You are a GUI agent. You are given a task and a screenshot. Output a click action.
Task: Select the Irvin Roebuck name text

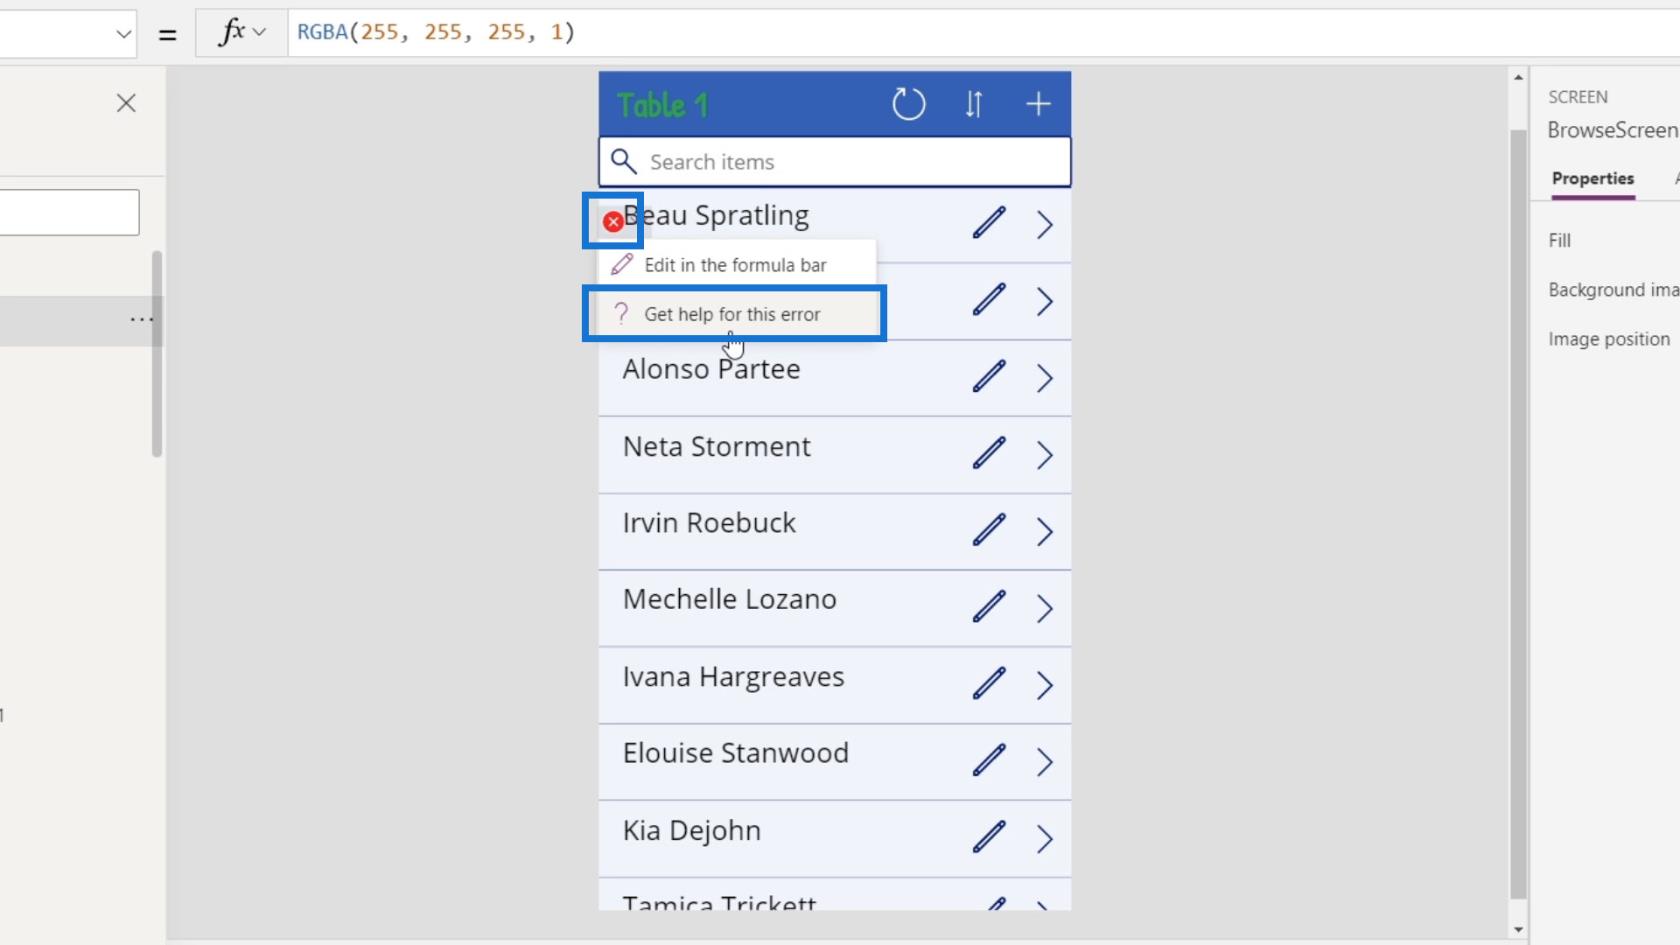[709, 523]
